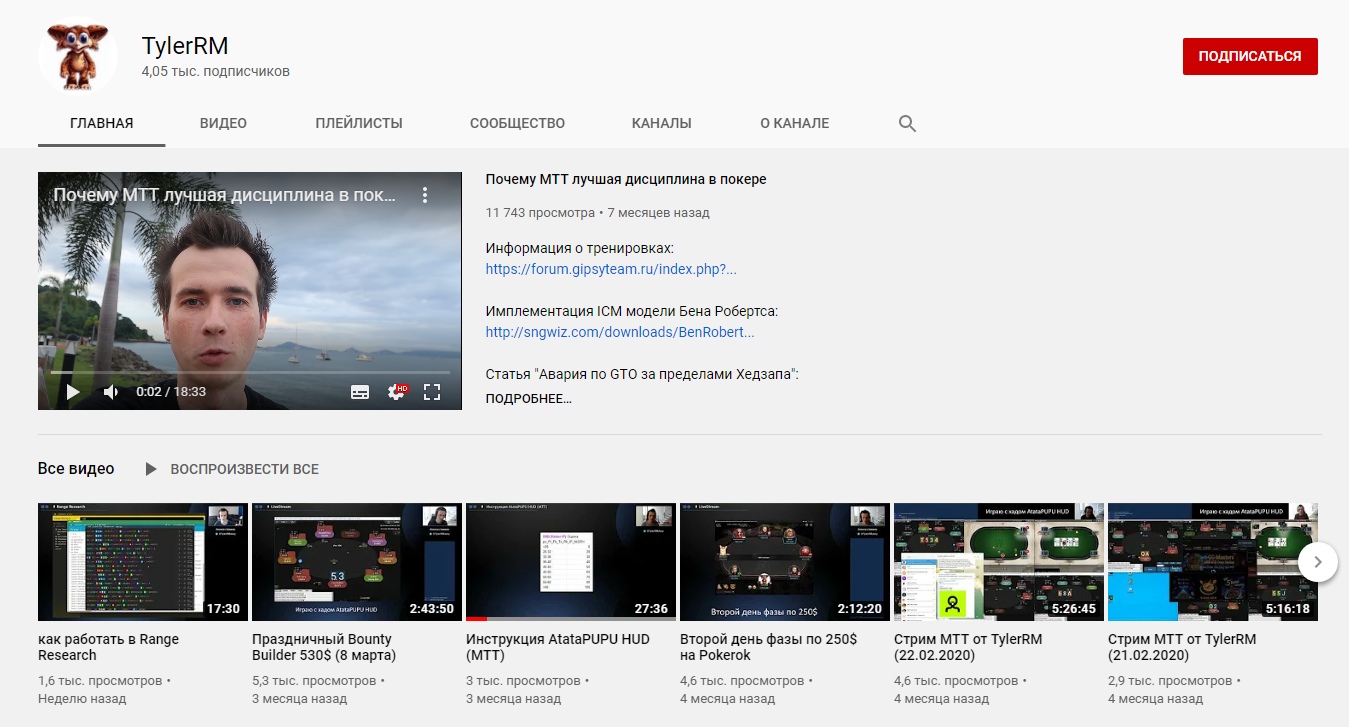This screenshot has width=1349, height=727.
Task: Switch to the ГЛАВНАЯ tab
Action: pos(102,124)
